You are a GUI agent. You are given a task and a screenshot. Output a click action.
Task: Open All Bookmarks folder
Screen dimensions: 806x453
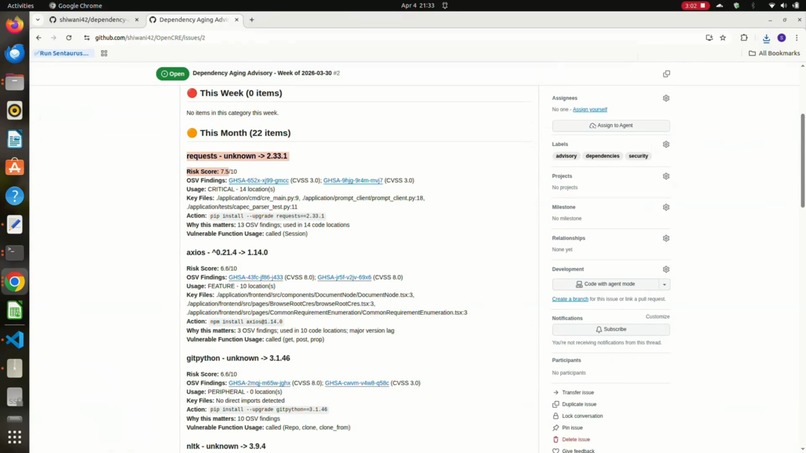coord(774,53)
